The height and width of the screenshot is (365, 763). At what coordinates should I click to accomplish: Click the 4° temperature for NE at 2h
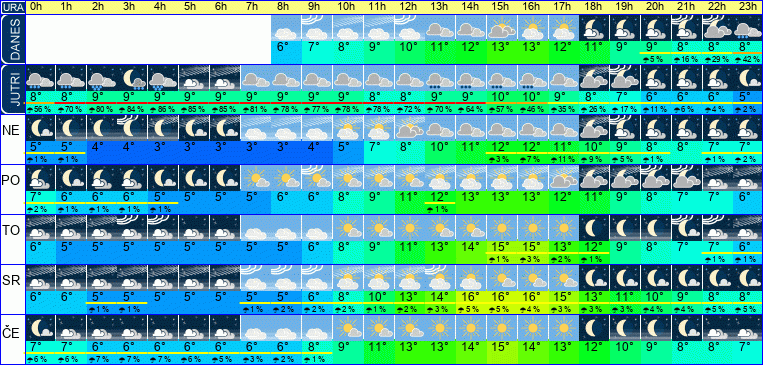pos(99,146)
